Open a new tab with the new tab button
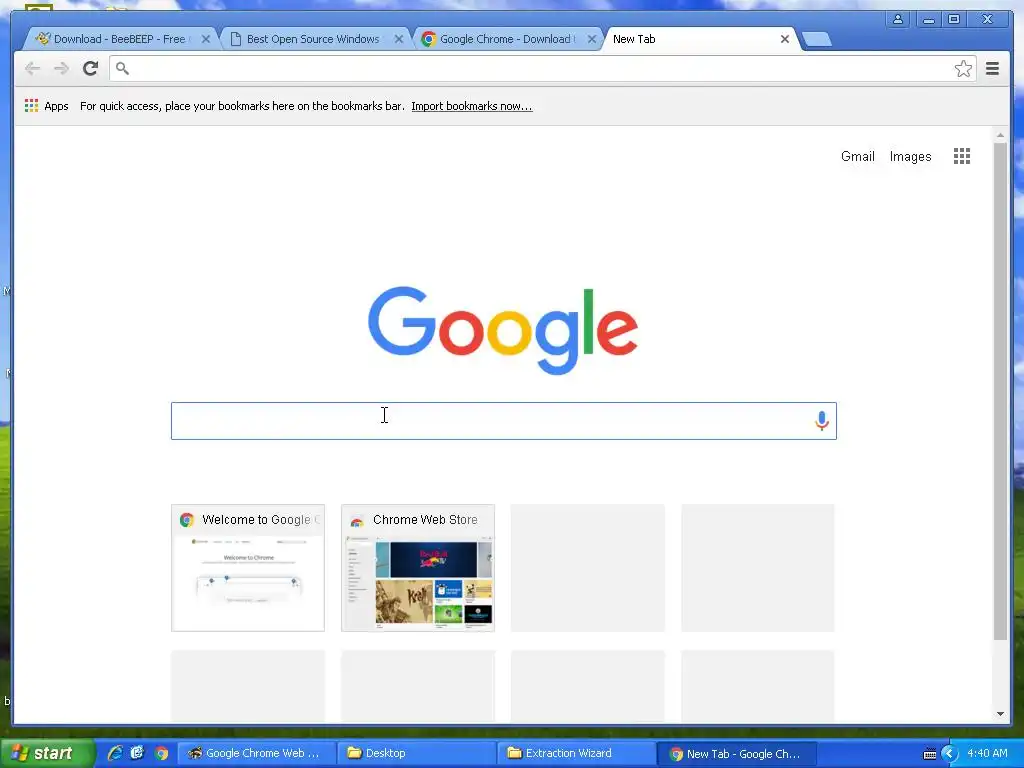Screen dimensions: 1024x768 point(816,39)
